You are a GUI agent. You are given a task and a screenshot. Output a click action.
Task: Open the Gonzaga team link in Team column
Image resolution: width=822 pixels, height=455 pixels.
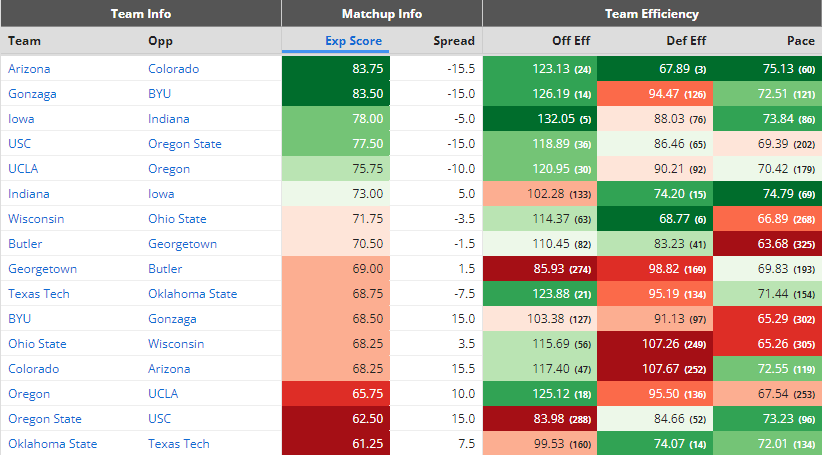tap(32, 94)
